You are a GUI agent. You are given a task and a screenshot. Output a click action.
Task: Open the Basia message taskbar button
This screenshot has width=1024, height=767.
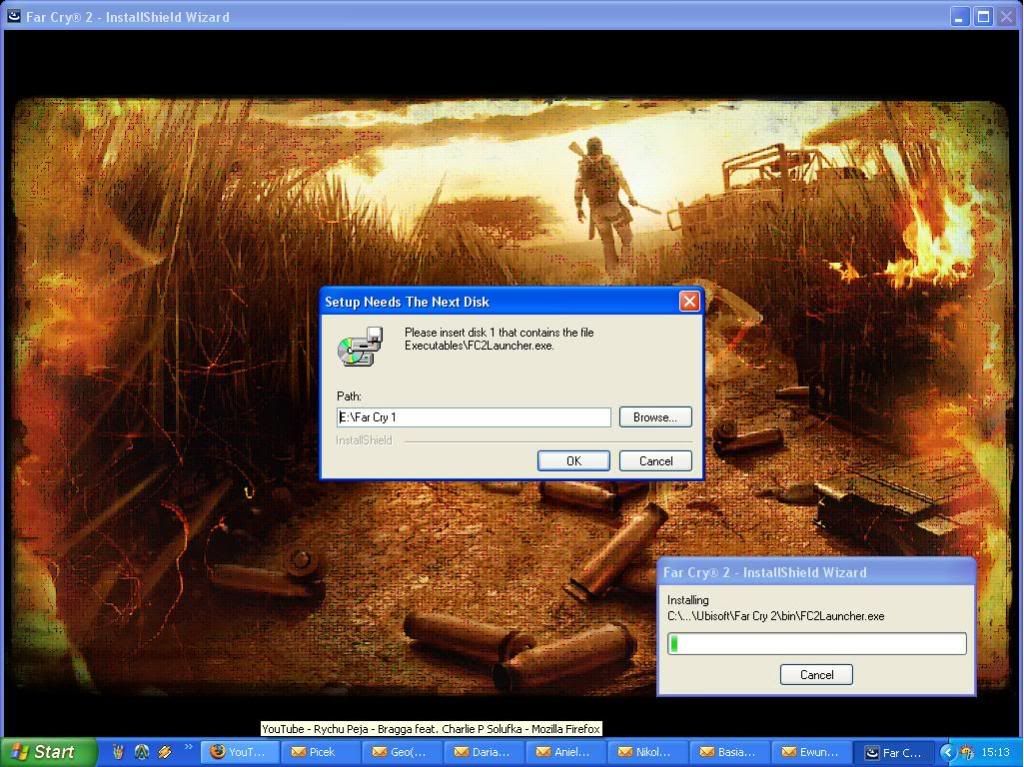pyautogui.click(x=729, y=752)
